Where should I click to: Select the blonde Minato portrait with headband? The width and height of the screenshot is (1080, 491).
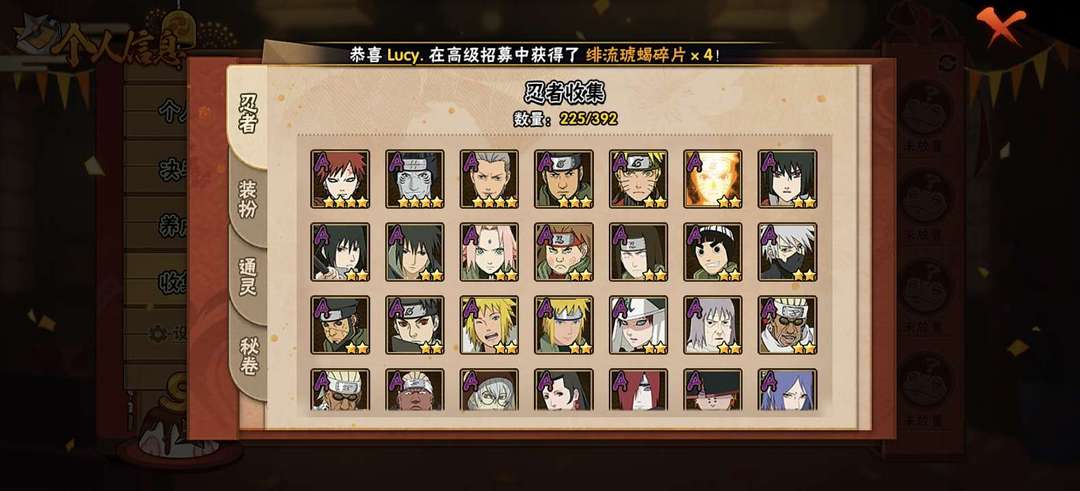[x=564, y=325]
